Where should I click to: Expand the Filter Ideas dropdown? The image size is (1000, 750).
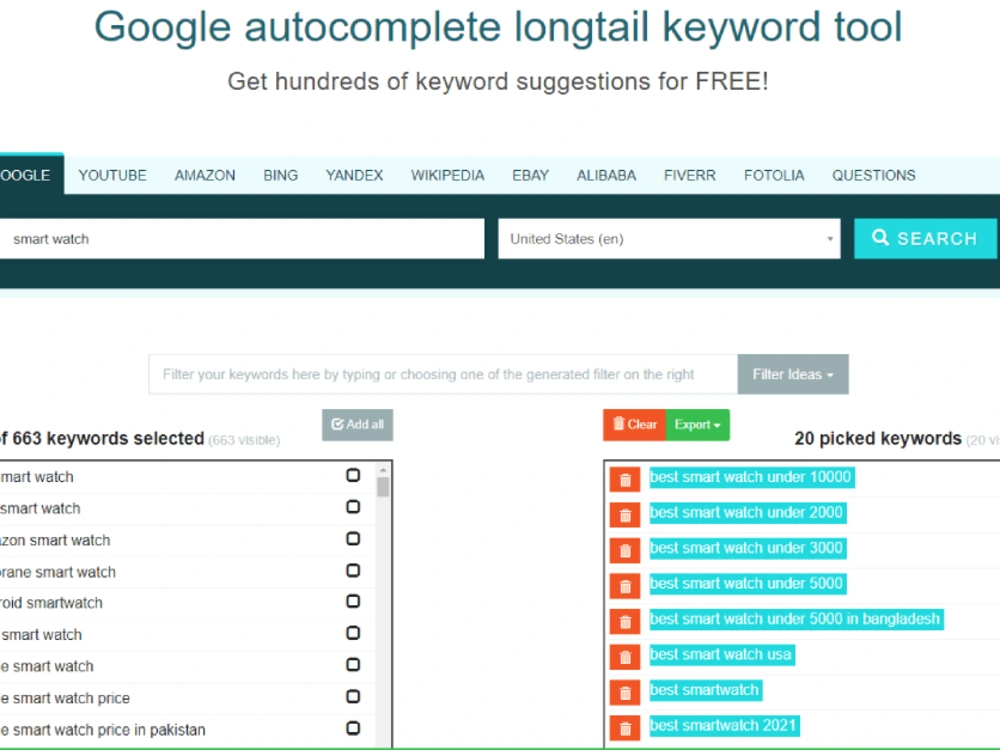tap(793, 374)
